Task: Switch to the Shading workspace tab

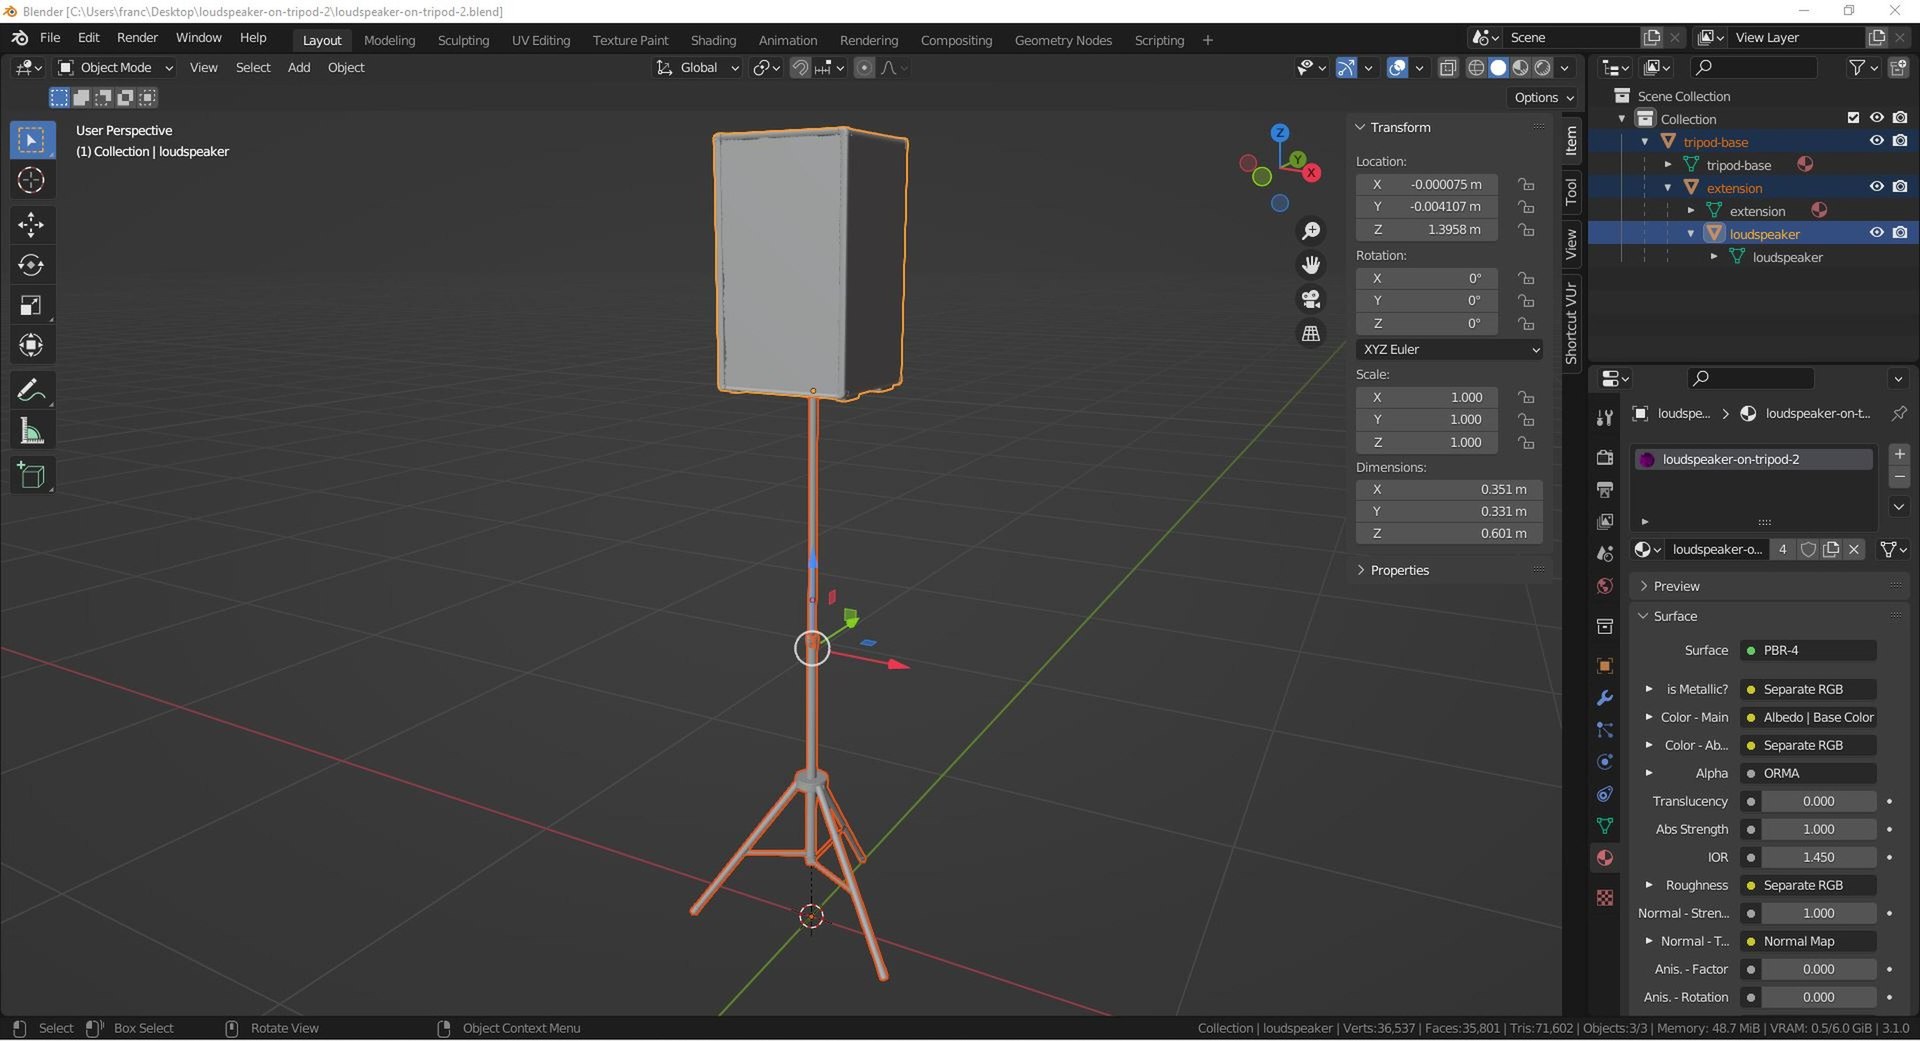Action: point(713,40)
